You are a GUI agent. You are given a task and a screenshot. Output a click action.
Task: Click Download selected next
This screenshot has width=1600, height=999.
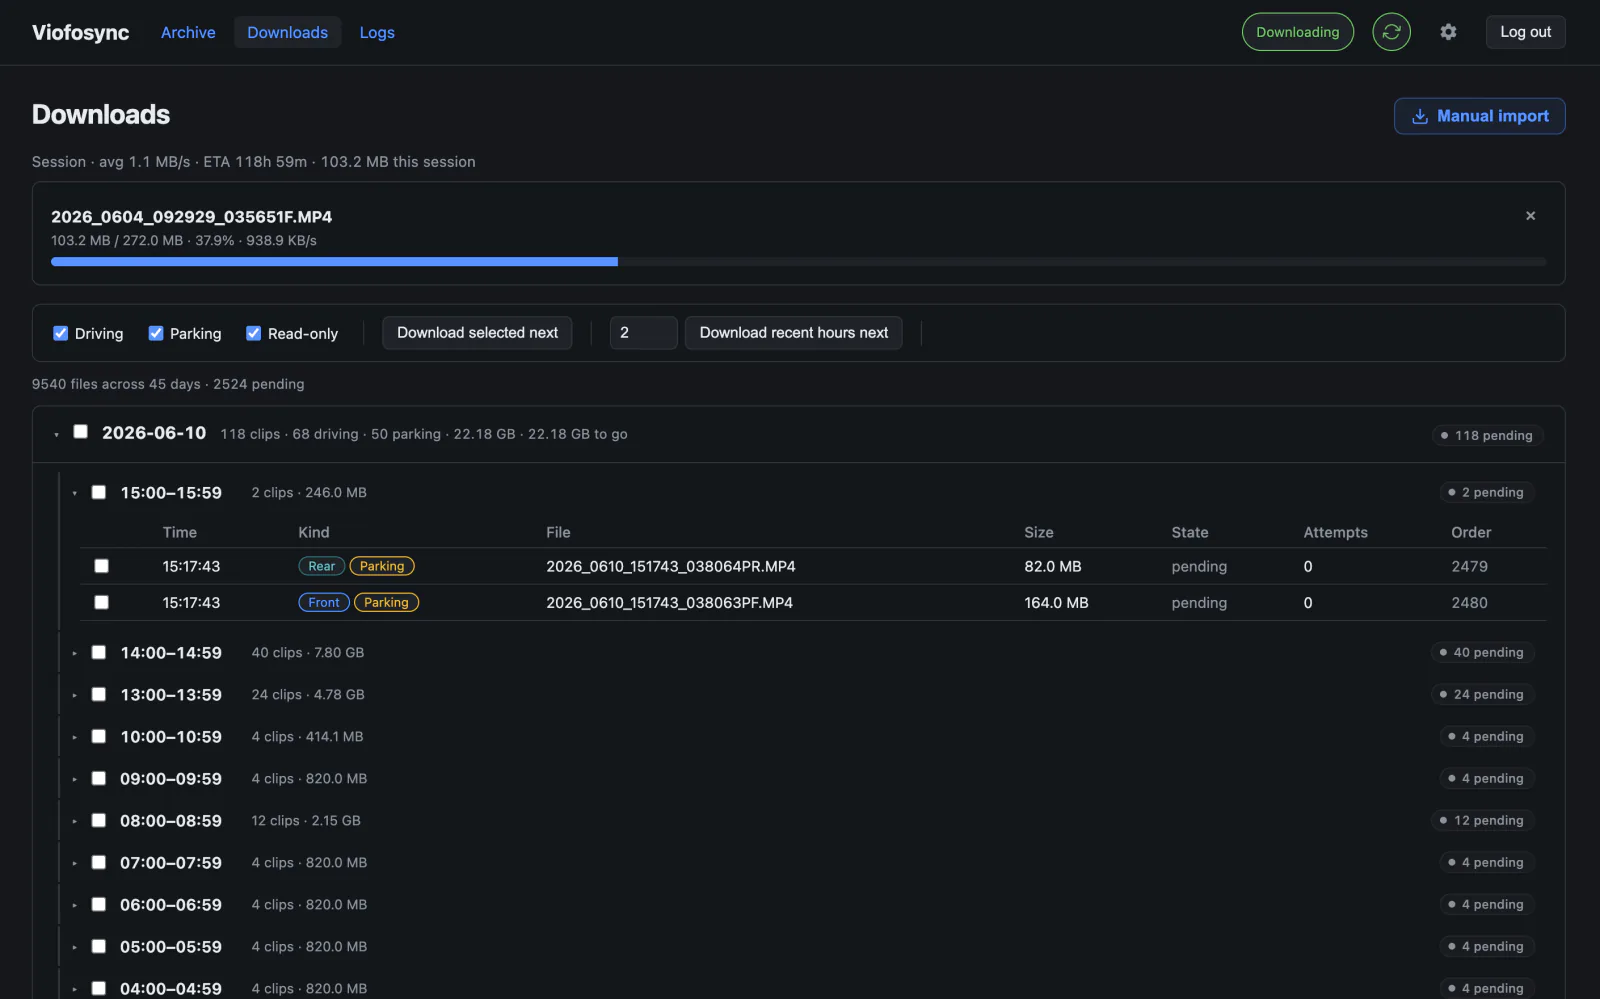[477, 333]
